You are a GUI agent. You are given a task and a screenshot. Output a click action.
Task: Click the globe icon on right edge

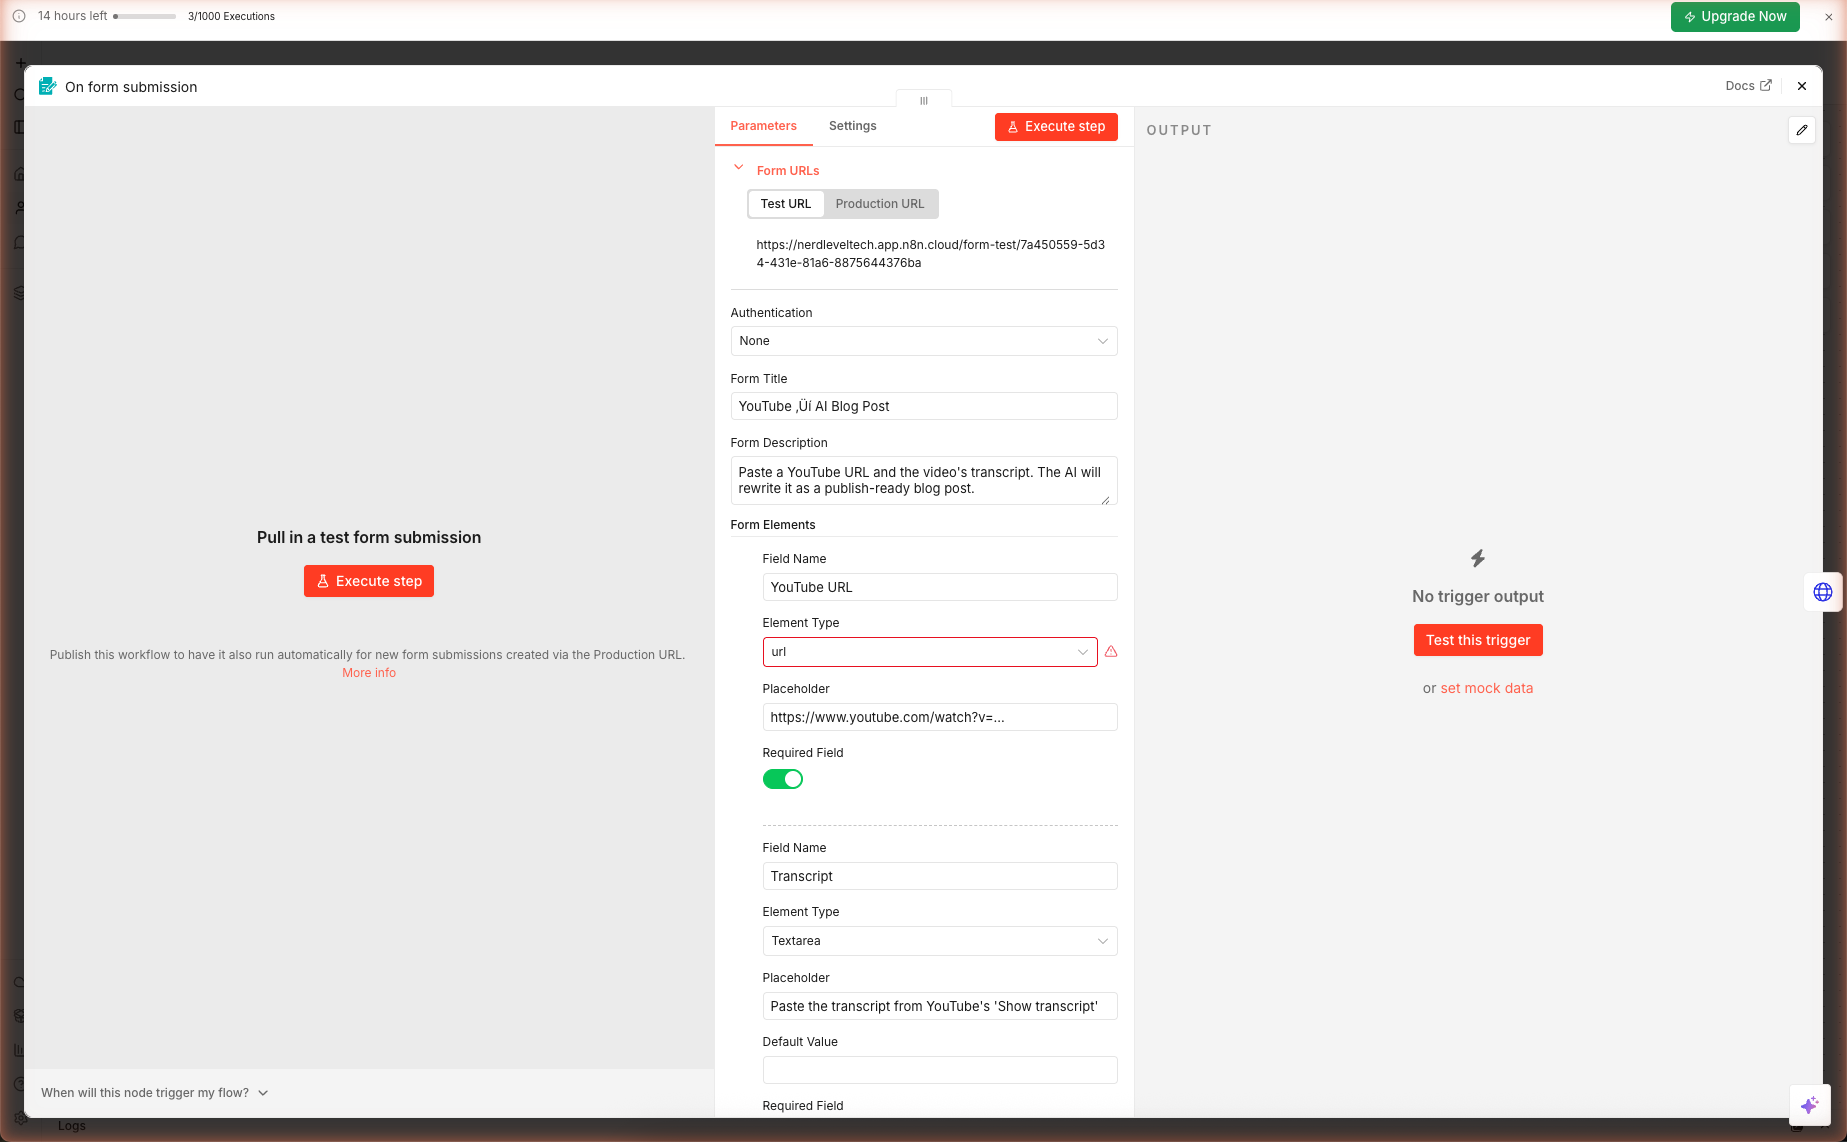pyautogui.click(x=1822, y=592)
